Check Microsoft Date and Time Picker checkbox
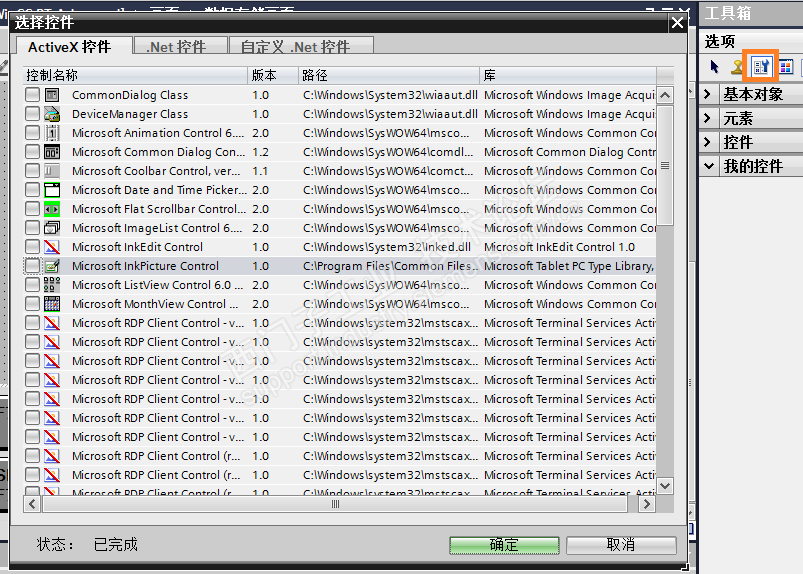This screenshot has width=803, height=574. coord(32,190)
